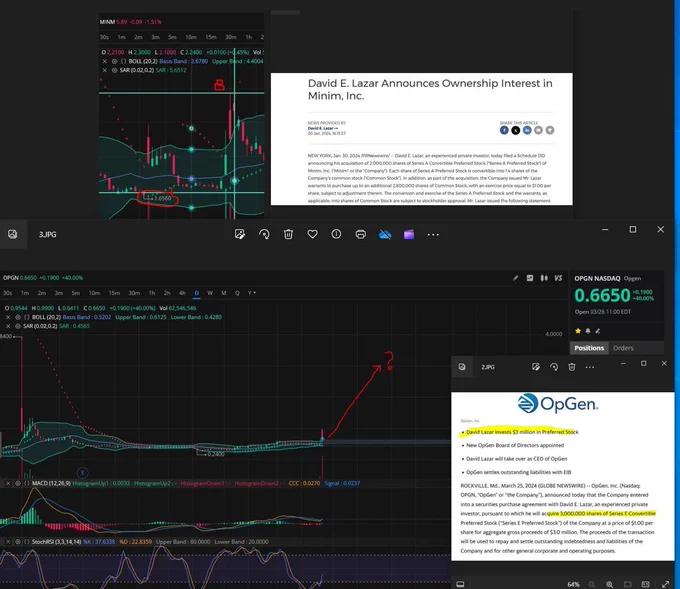
Task: Open MACD indicator settings braces icon
Action: (x=27, y=483)
